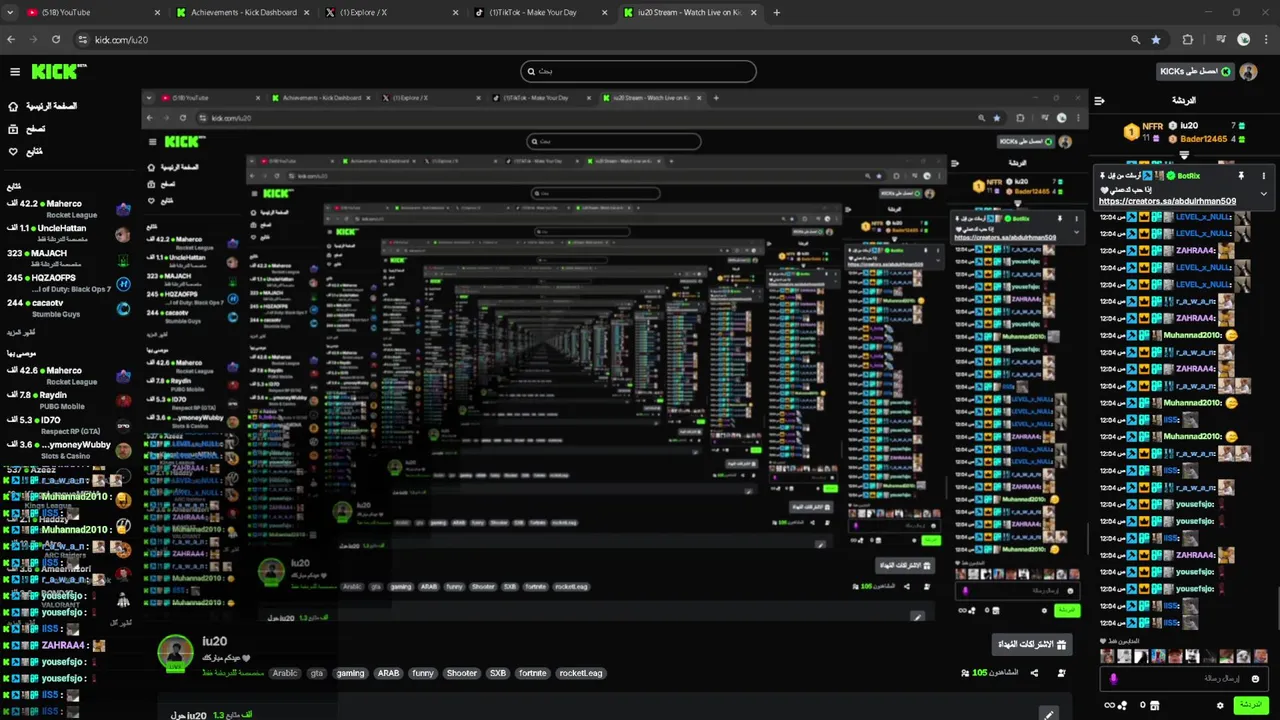1280x720 pixels.
Task: Open recommended channel ID7O Respect RP
Action: point(68,425)
